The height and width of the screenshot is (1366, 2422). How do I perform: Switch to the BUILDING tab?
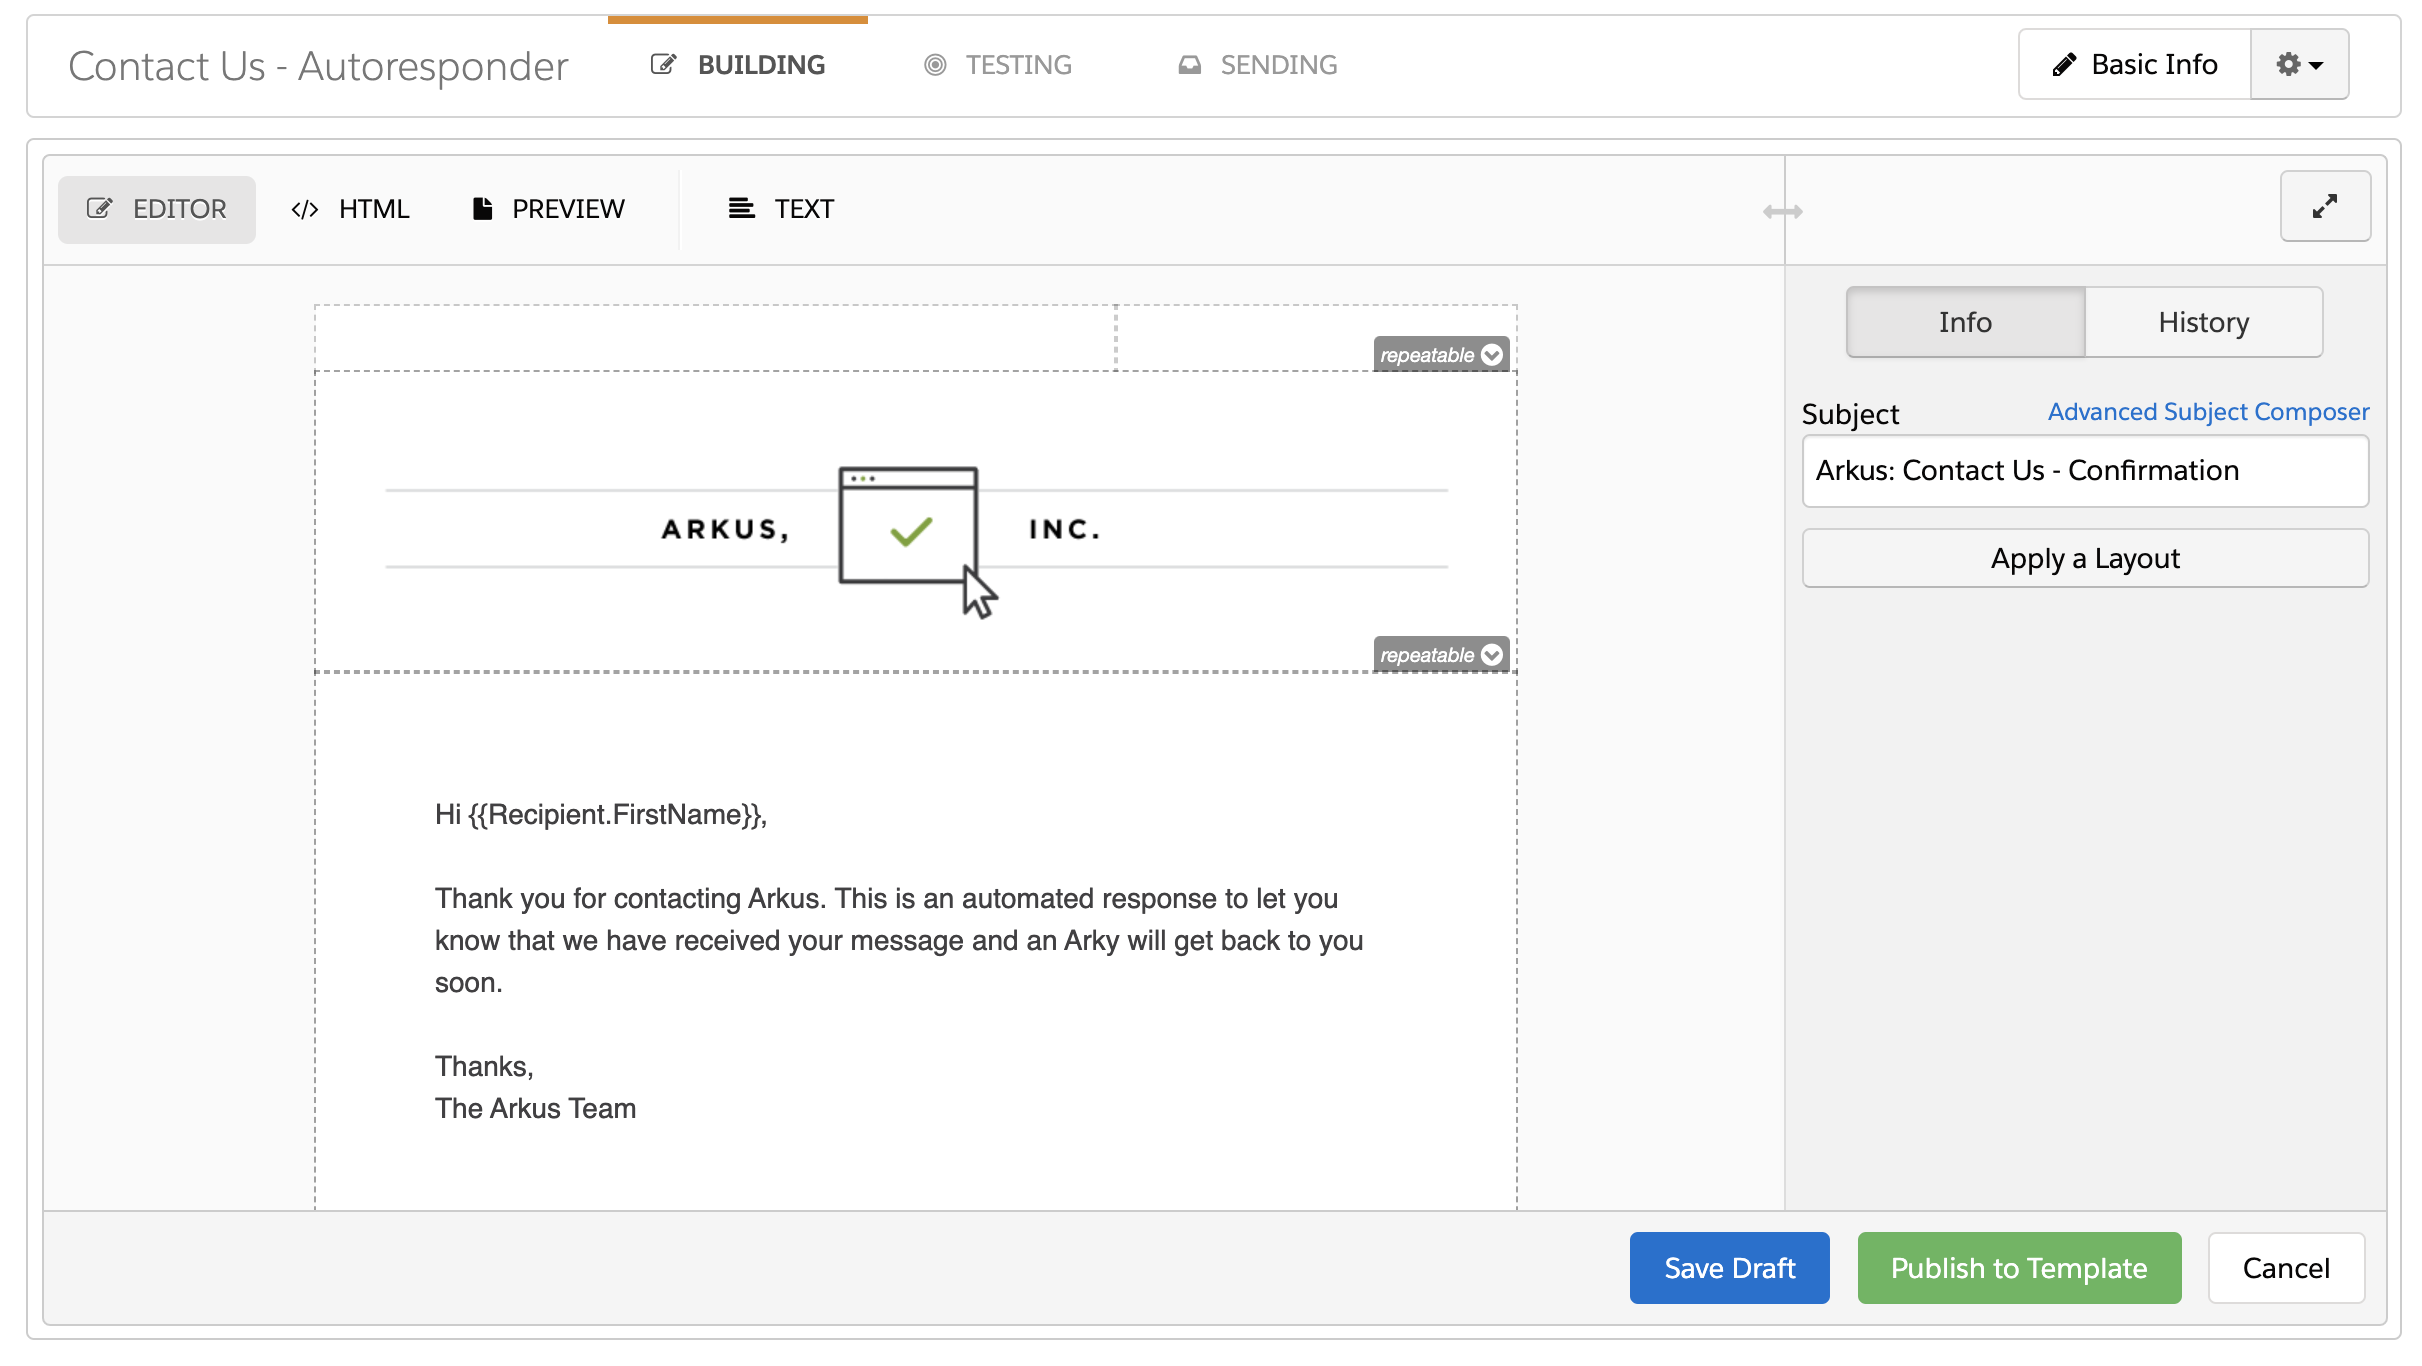tap(738, 65)
